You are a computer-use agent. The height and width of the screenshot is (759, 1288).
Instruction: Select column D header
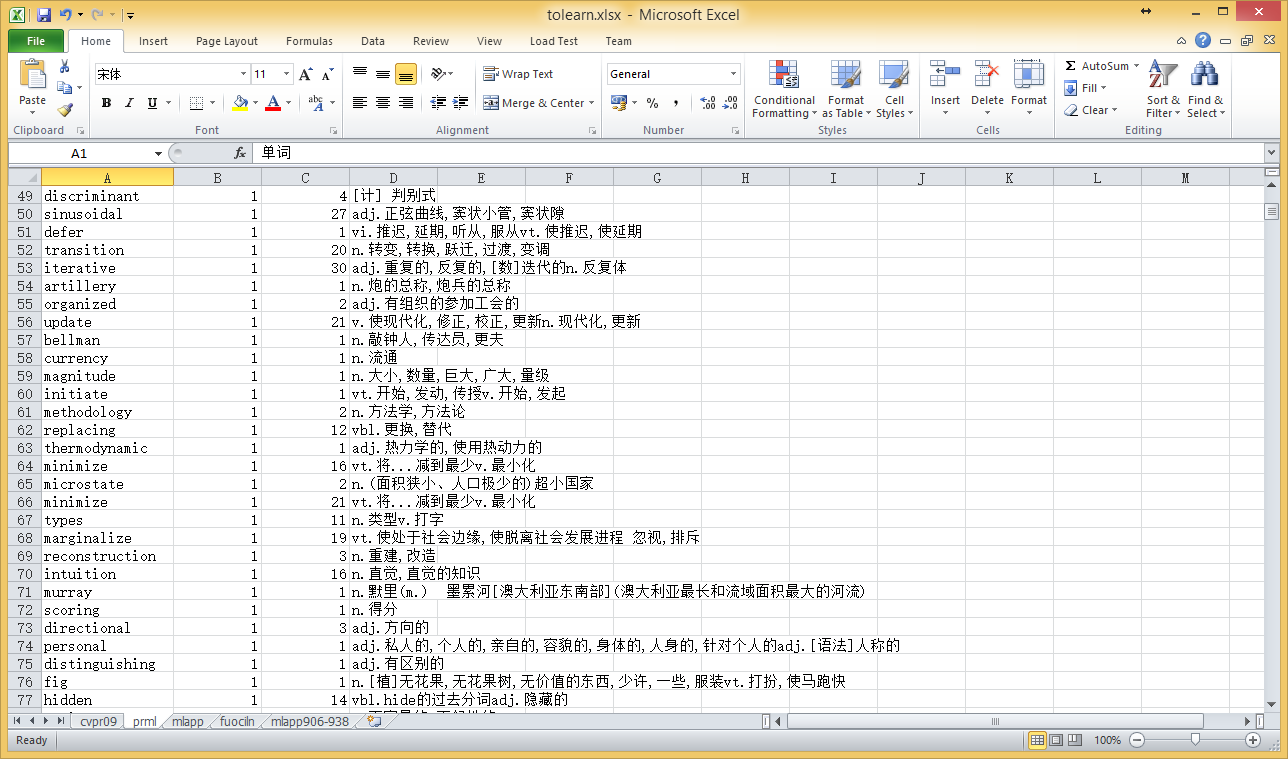point(393,178)
